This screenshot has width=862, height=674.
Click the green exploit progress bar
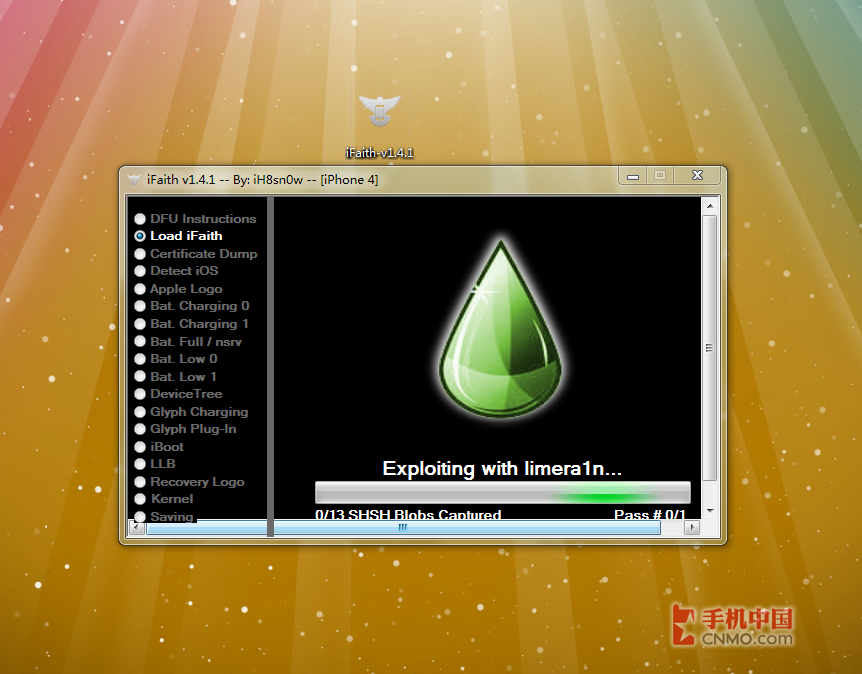point(502,493)
